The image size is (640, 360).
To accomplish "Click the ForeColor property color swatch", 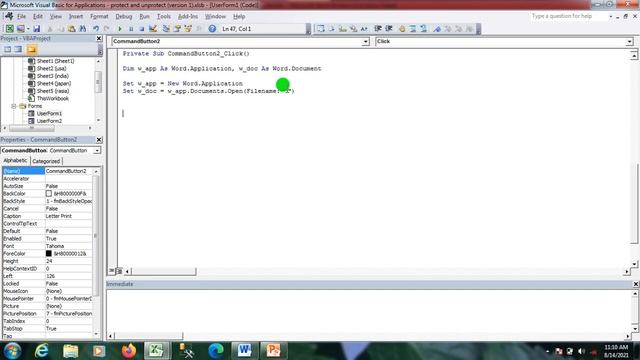I will click(49, 253).
